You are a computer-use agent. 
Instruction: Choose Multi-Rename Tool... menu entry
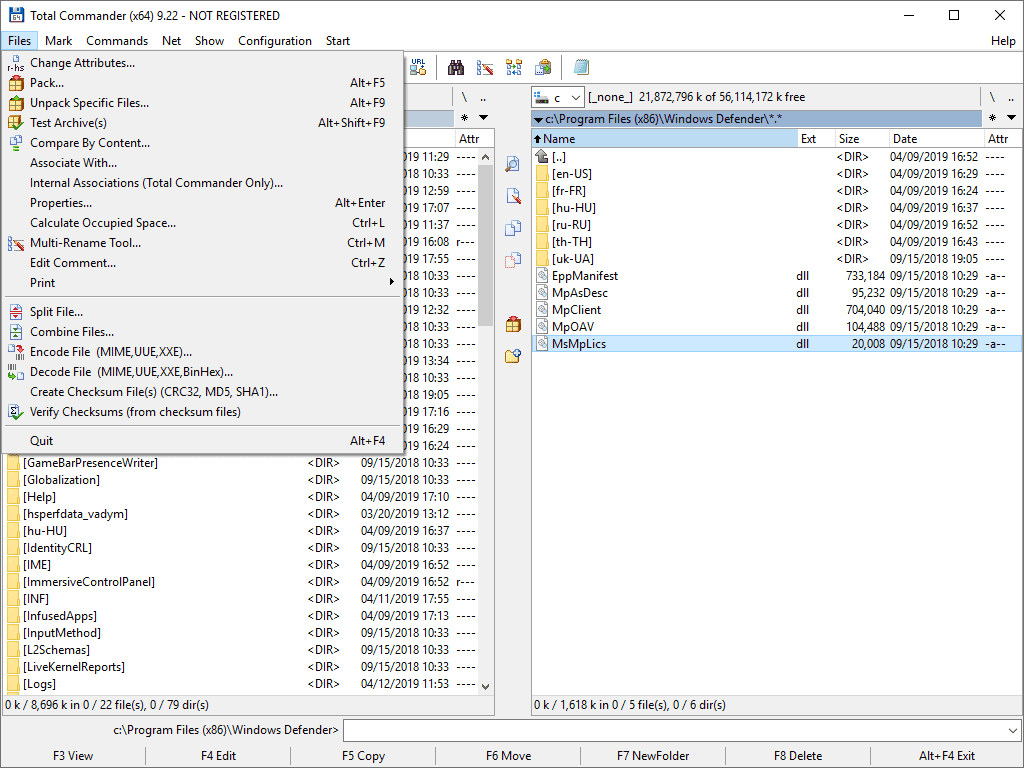click(202, 243)
